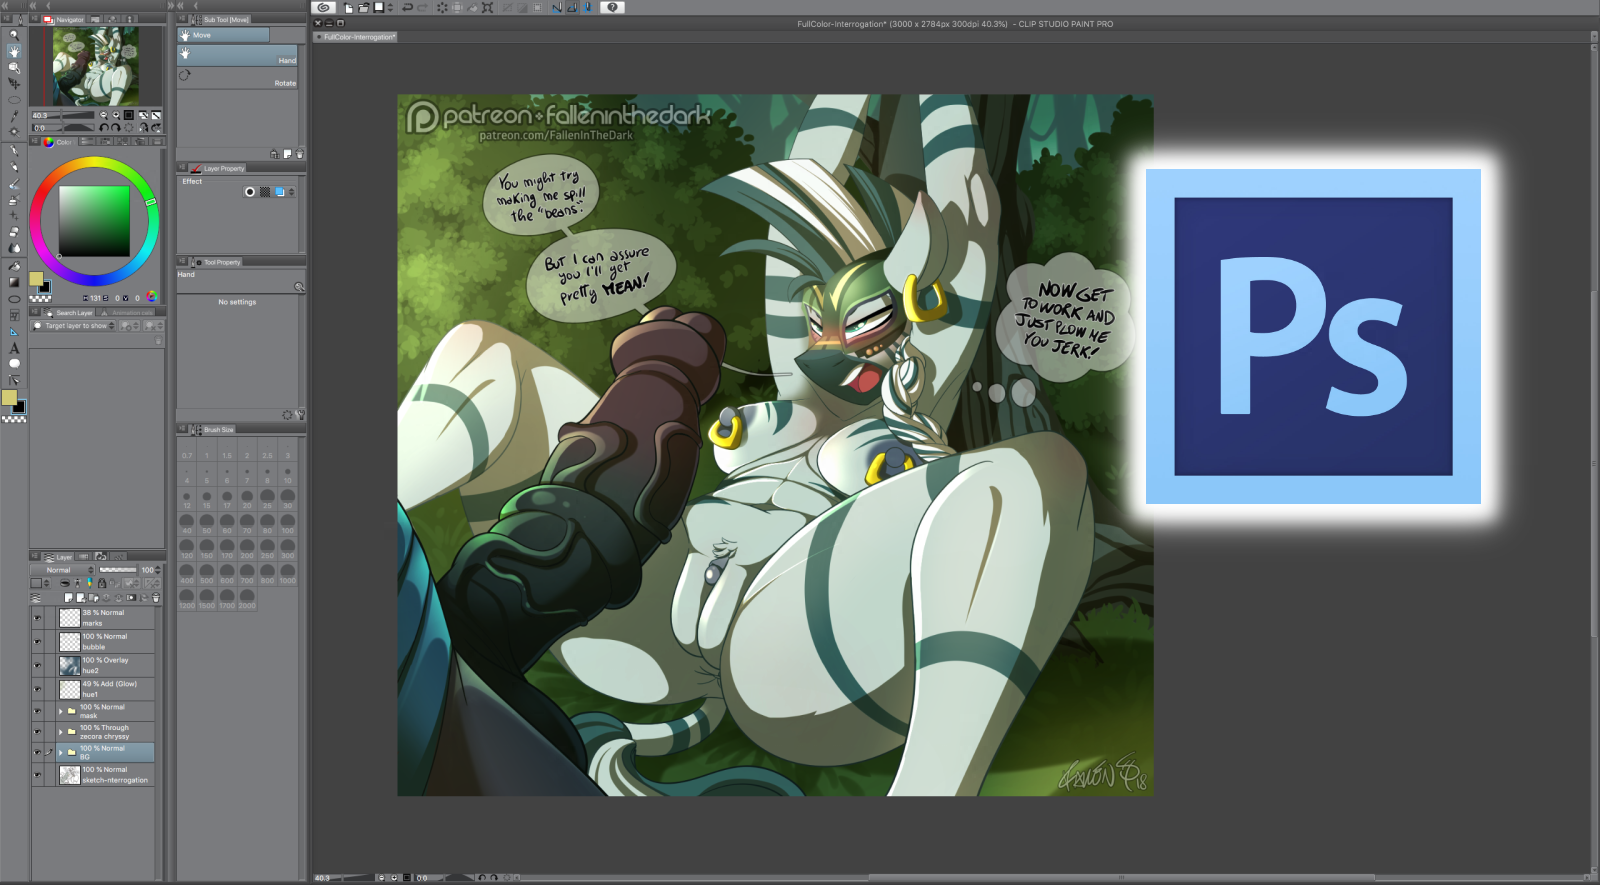Open the Target layer to show dropdown

[74, 326]
